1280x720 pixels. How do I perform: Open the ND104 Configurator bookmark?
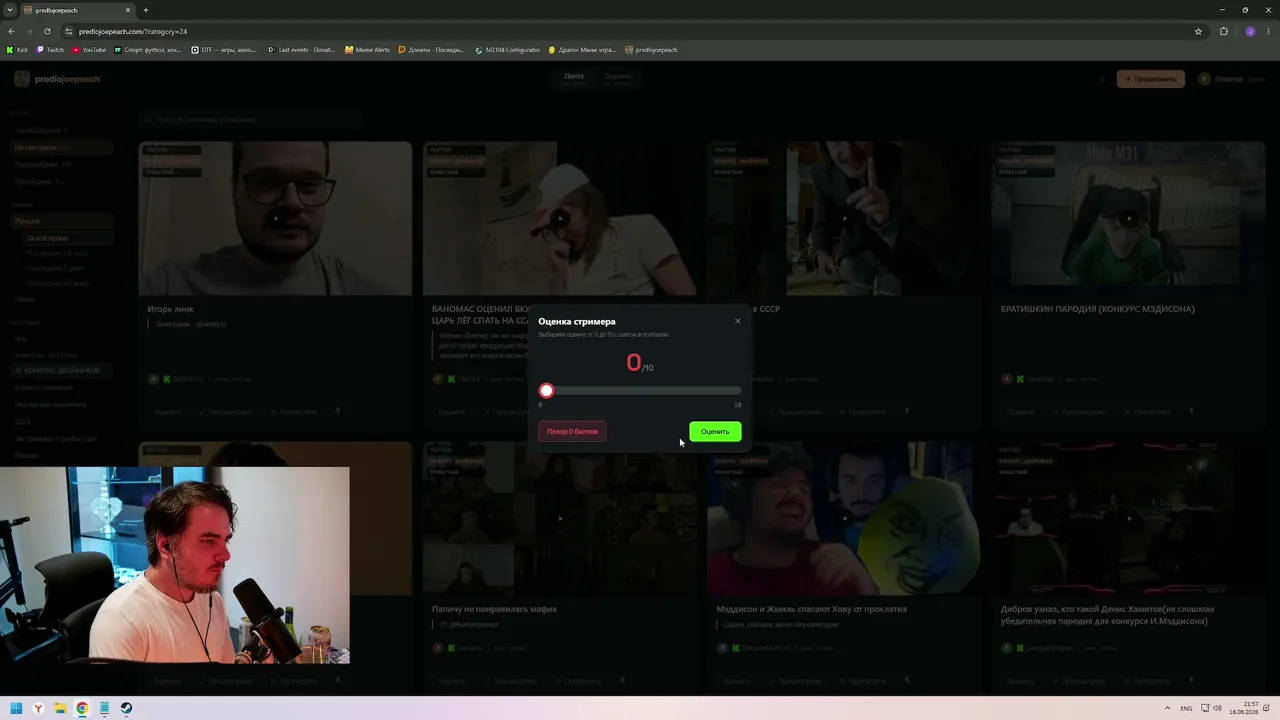pos(508,50)
